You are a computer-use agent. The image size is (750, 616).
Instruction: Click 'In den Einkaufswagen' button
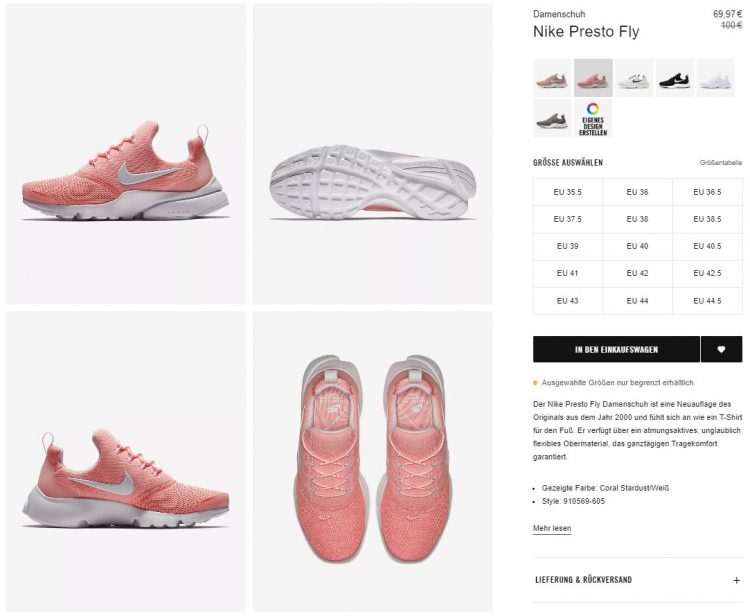click(617, 350)
